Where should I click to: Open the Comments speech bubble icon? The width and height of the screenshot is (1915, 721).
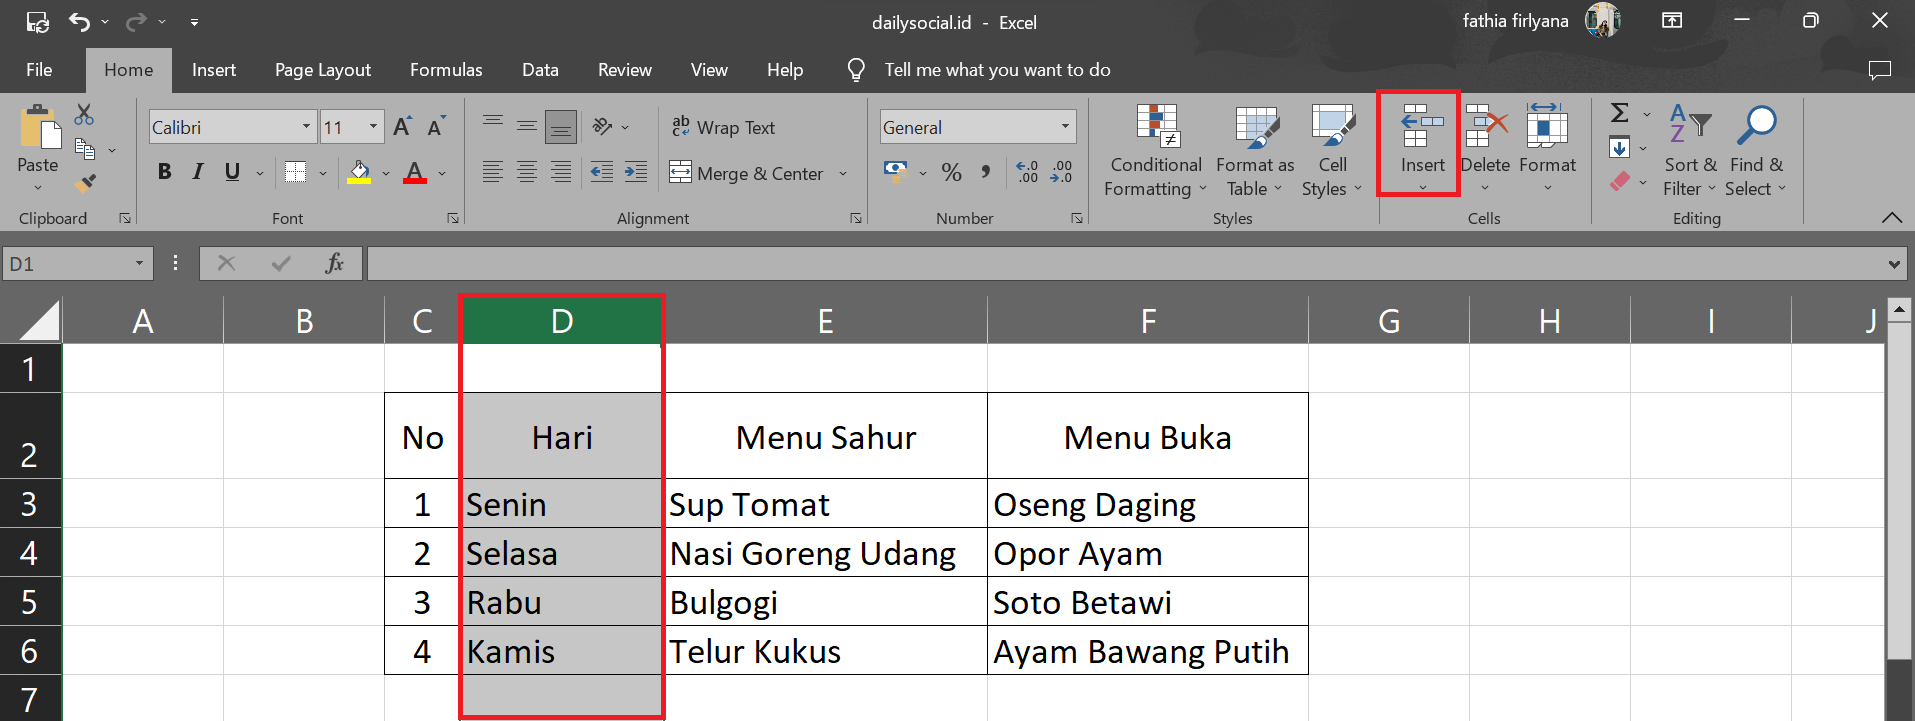click(x=1880, y=70)
